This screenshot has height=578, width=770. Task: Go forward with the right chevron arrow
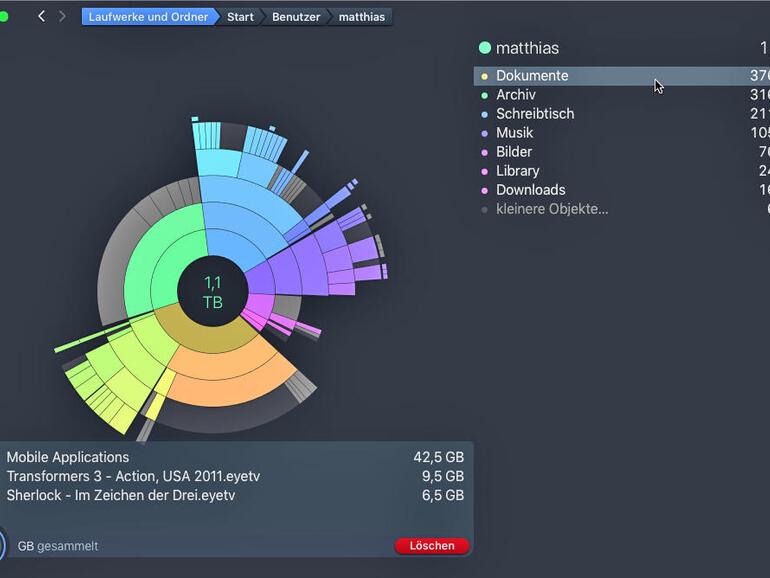click(x=62, y=17)
